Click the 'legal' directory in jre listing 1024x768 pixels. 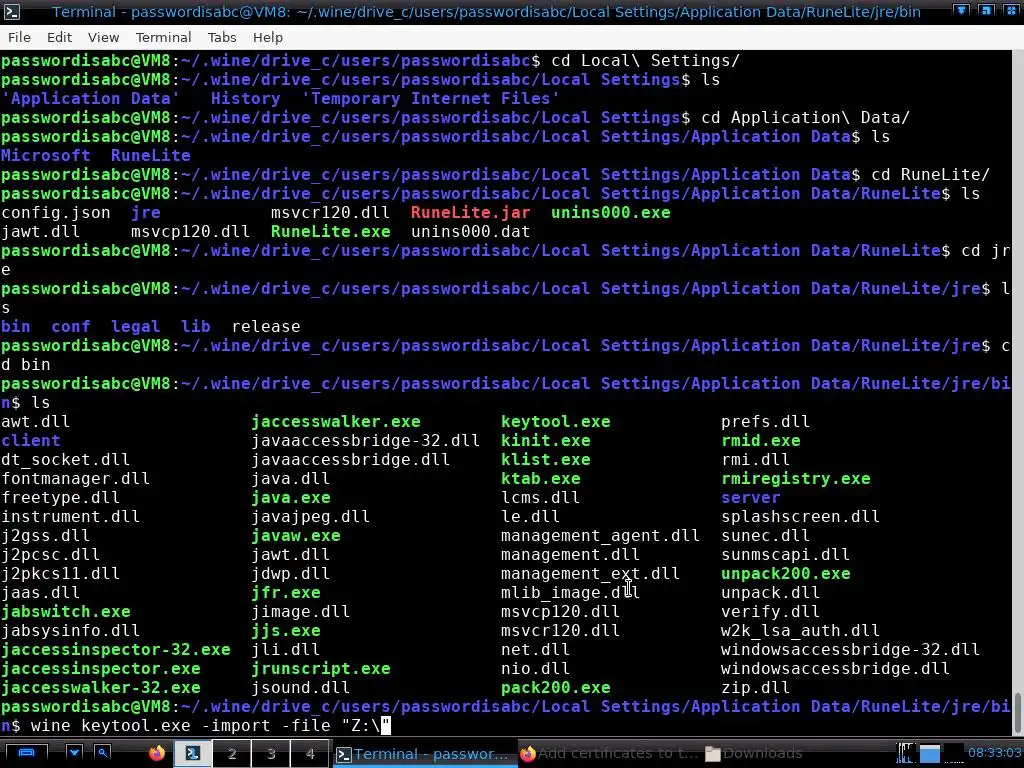click(x=135, y=327)
